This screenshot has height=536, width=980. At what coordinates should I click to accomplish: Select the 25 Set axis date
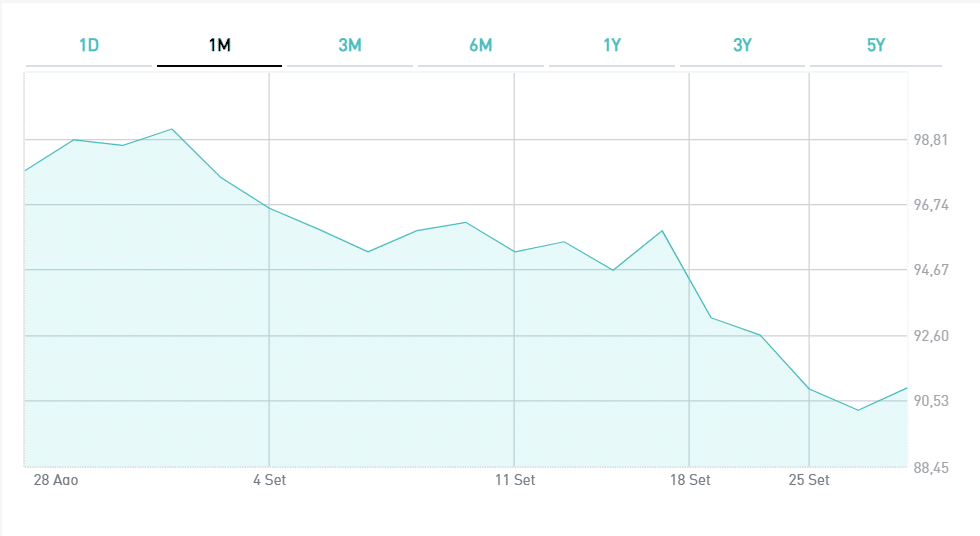[x=809, y=480]
